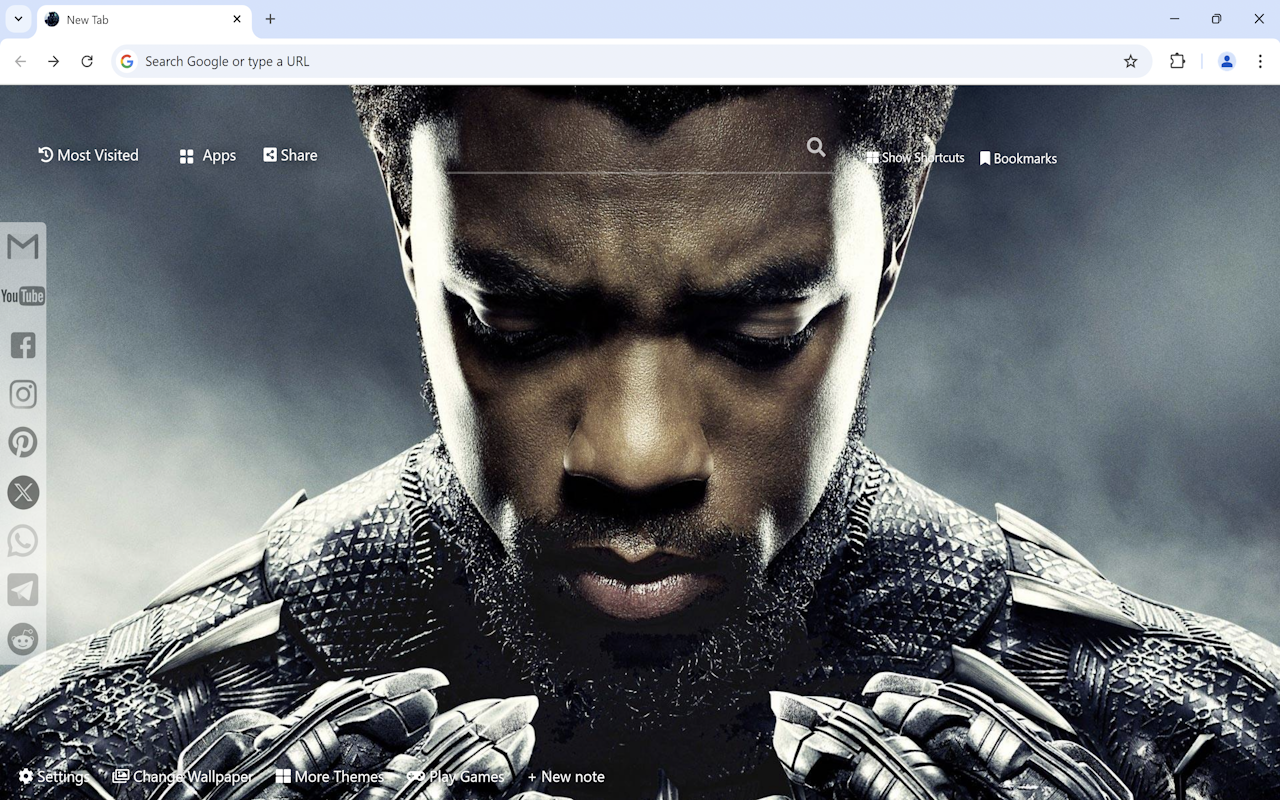This screenshot has width=1280, height=800.
Task: Close the New Tab tab
Action: point(237,19)
